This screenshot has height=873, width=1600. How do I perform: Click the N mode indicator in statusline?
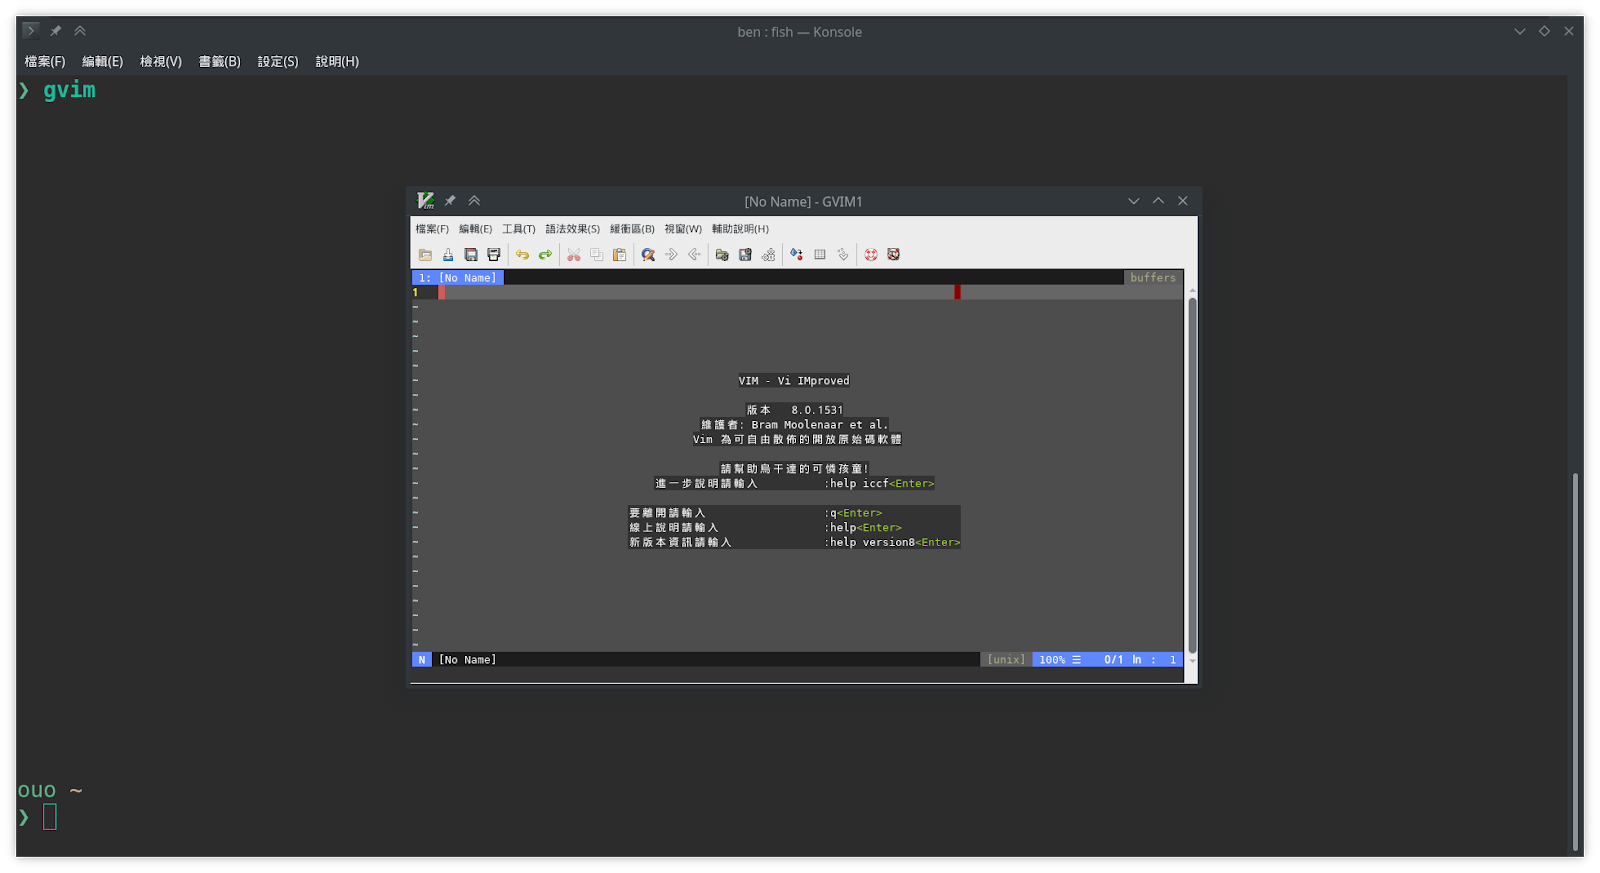(x=422, y=660)
